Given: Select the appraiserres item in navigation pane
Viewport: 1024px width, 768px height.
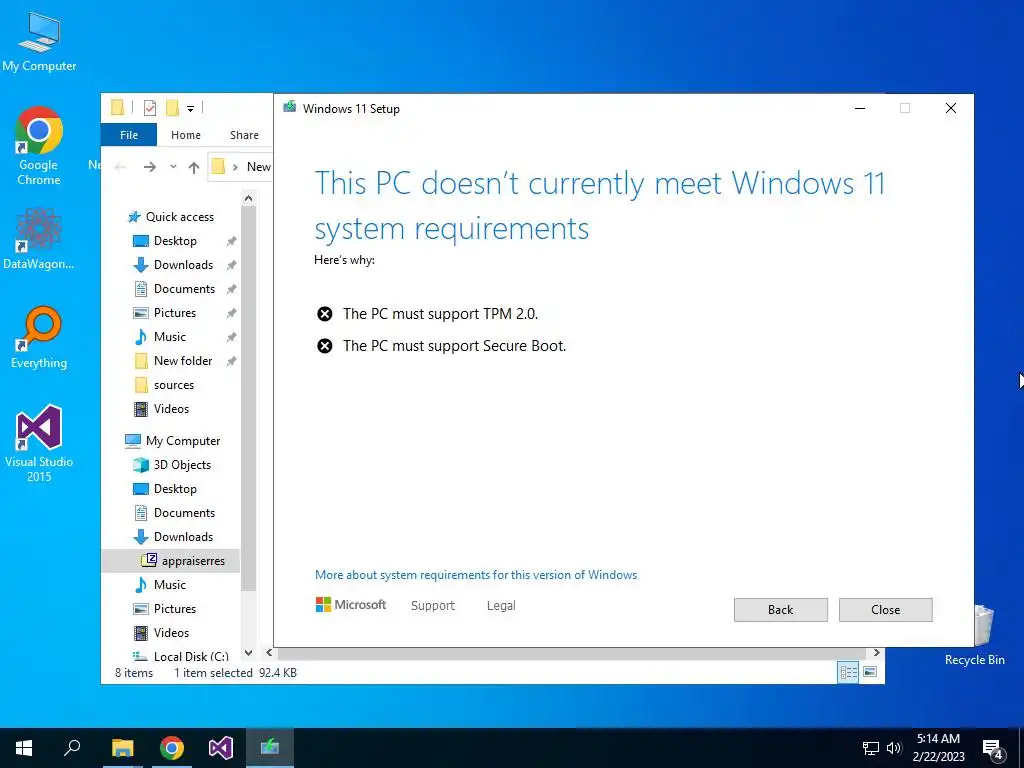Looking at the screenshot, I should pyautogui.click(x=170, y=560).
